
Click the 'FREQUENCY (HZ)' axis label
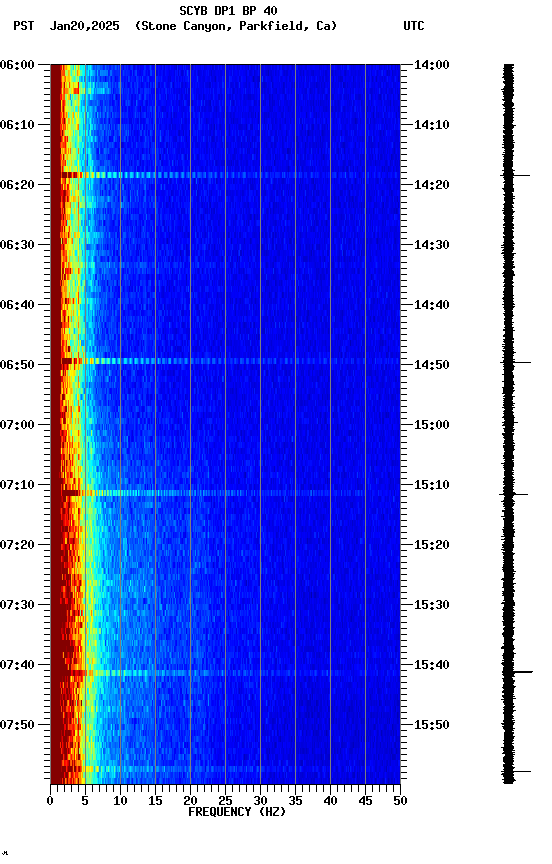click(x=237, y=812)
